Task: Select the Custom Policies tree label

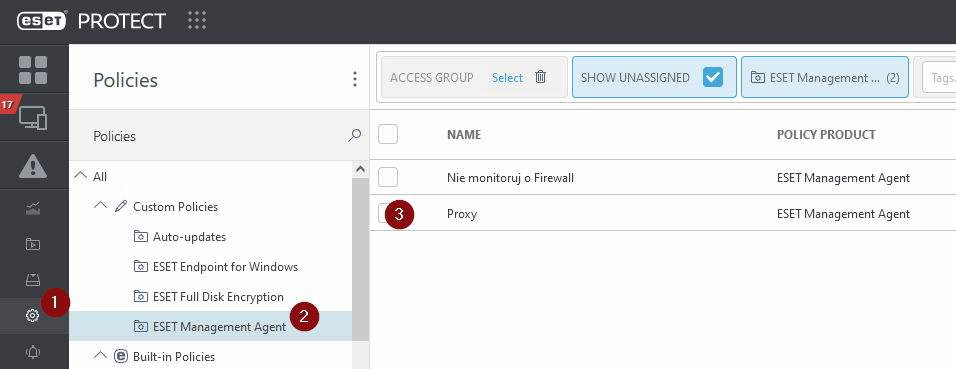Action: pos(176,206)
